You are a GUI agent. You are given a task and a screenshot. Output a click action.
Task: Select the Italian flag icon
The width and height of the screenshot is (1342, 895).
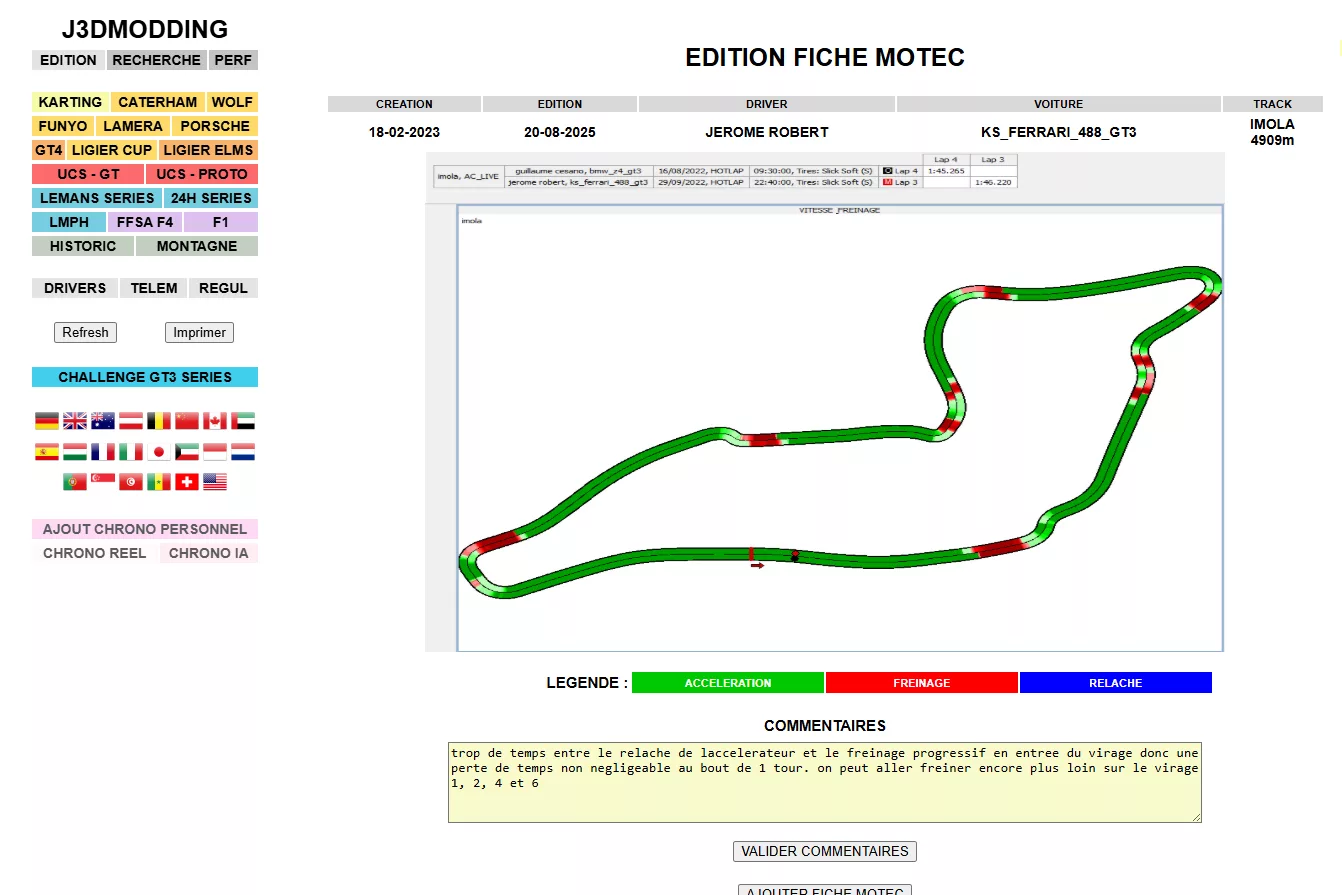tap(131, 452)
